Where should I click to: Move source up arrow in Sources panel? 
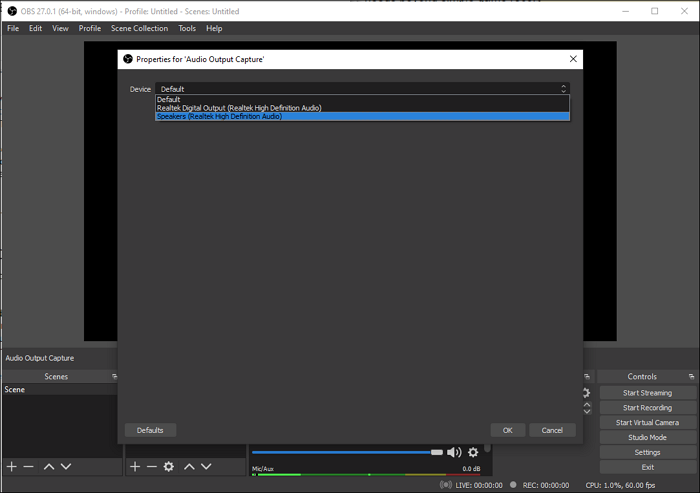click(189, 467)
